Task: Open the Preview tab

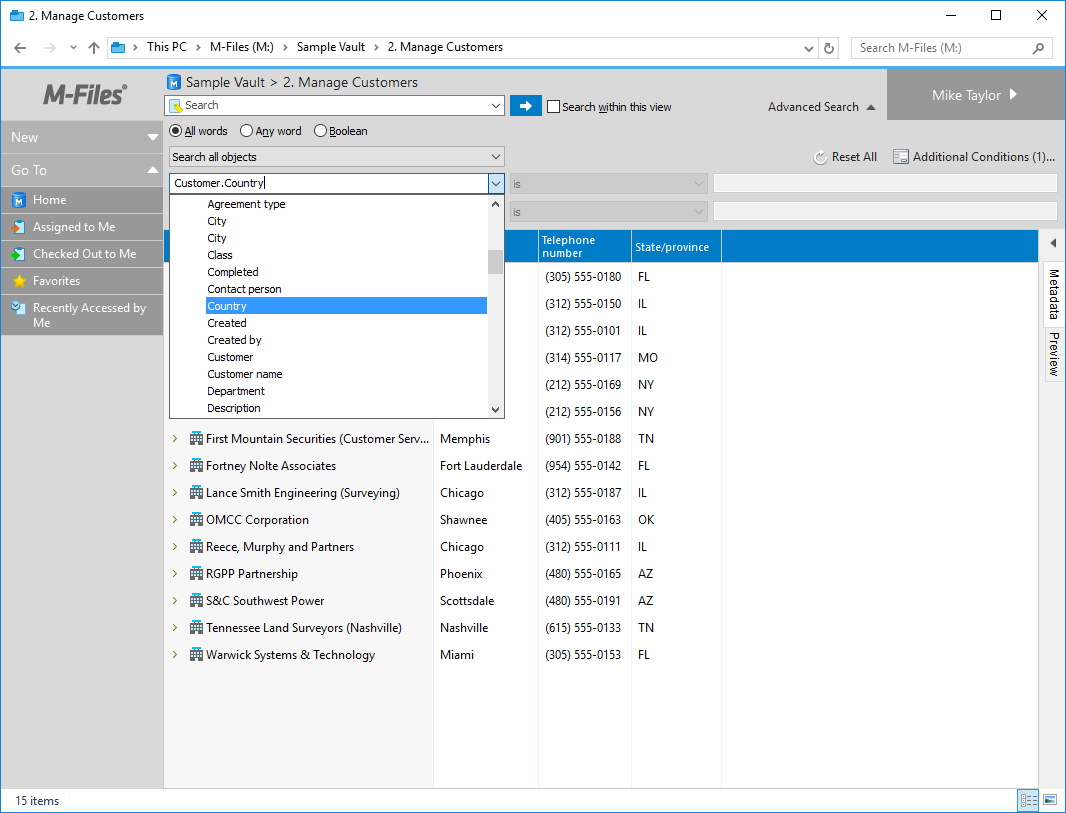Action: 1054,354
